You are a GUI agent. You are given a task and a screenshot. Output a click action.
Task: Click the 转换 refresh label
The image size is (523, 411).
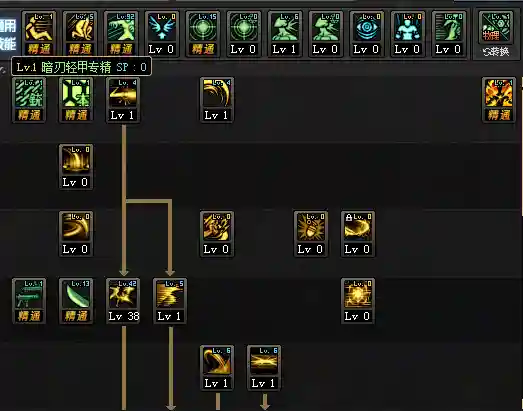tap(496, 52)
